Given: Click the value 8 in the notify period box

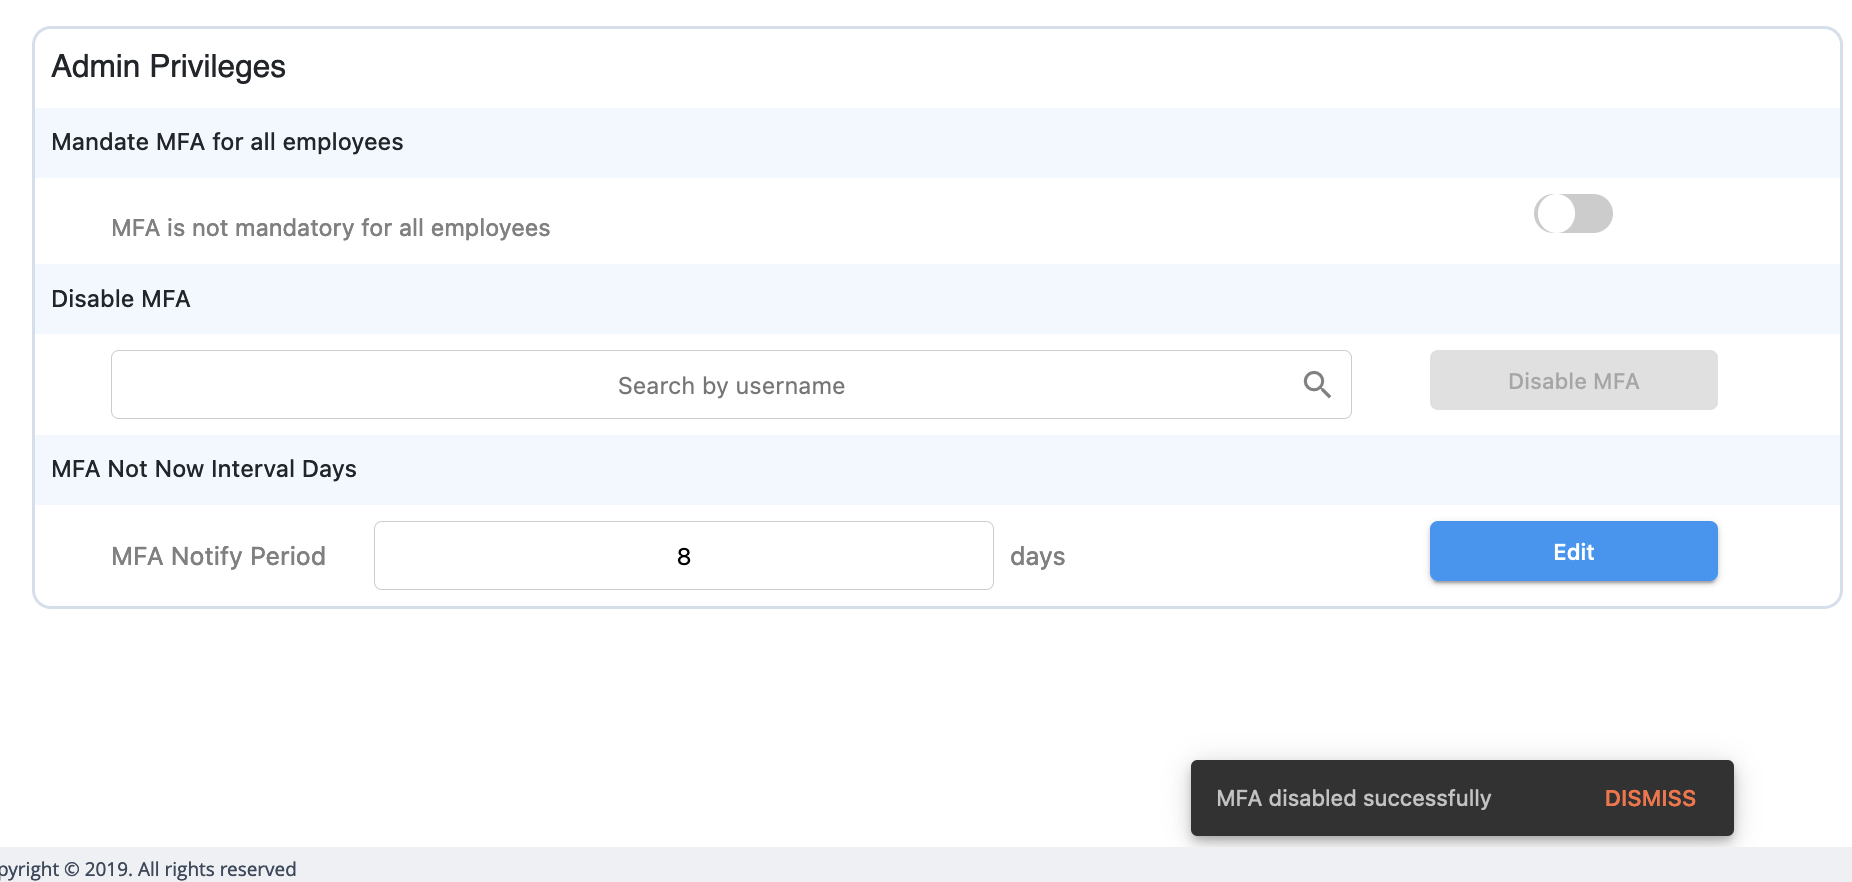Looking at the screenshot, I should click(x=684, y=556).
